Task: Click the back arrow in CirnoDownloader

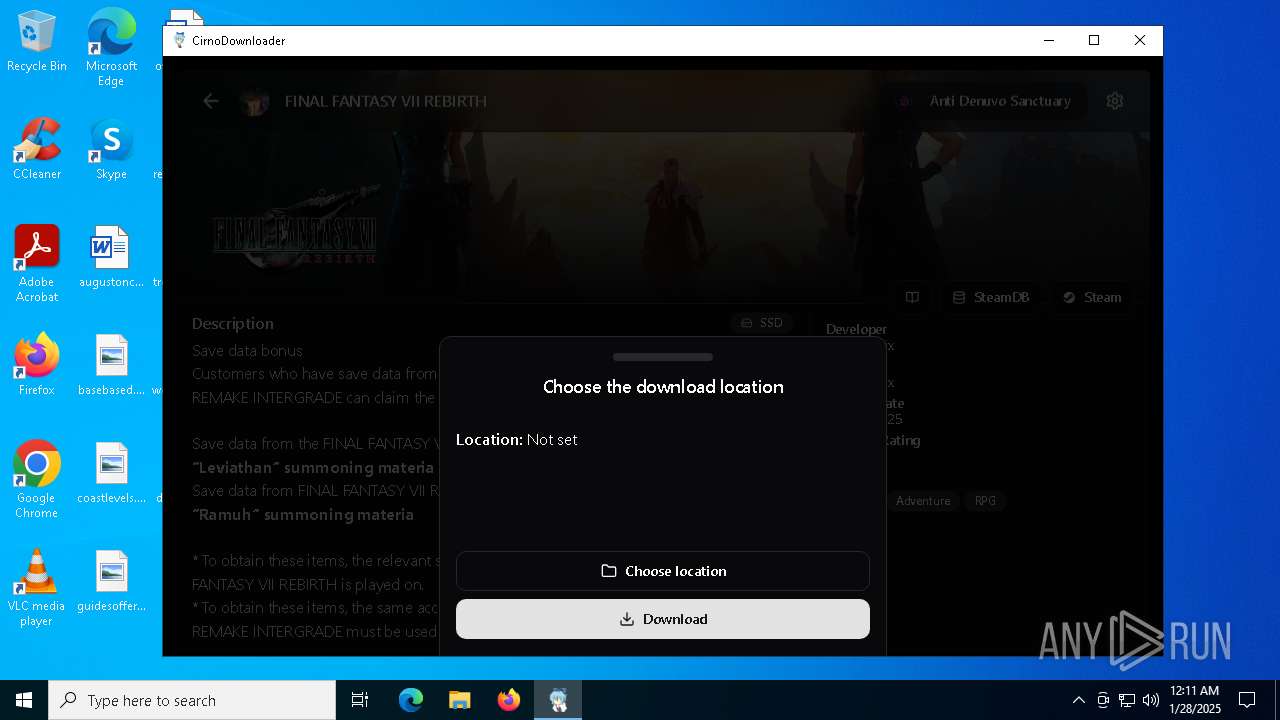Action: coord(210,101)
